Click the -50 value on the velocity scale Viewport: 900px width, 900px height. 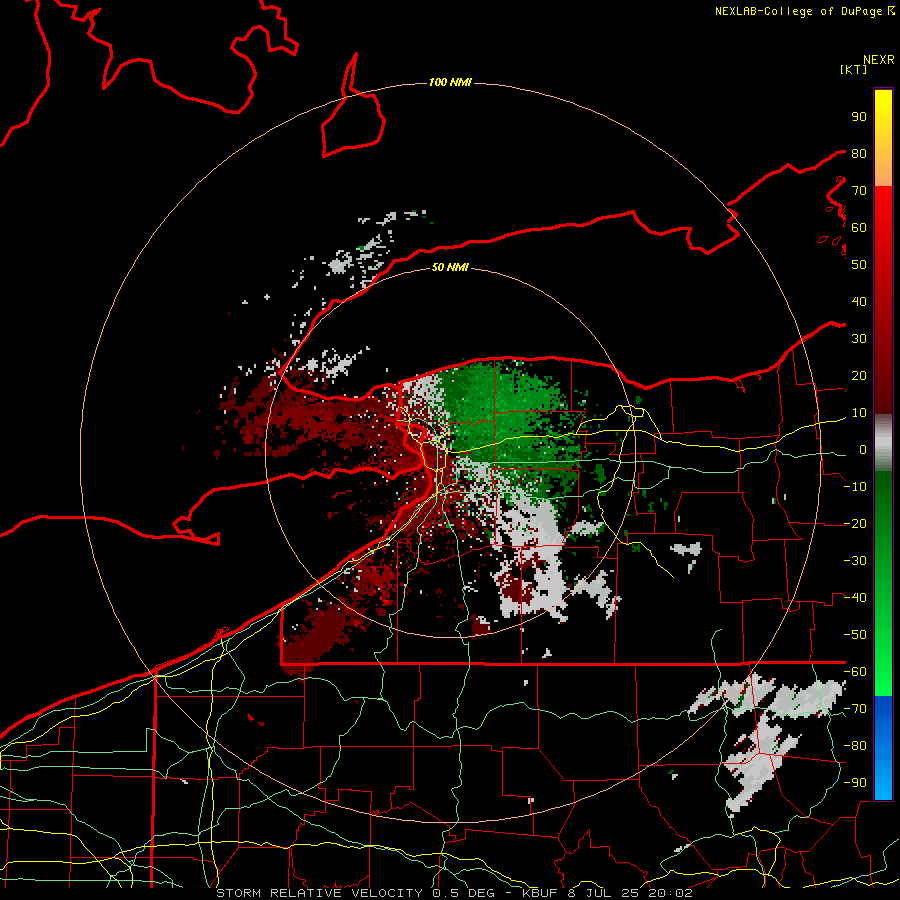(855, 635)
